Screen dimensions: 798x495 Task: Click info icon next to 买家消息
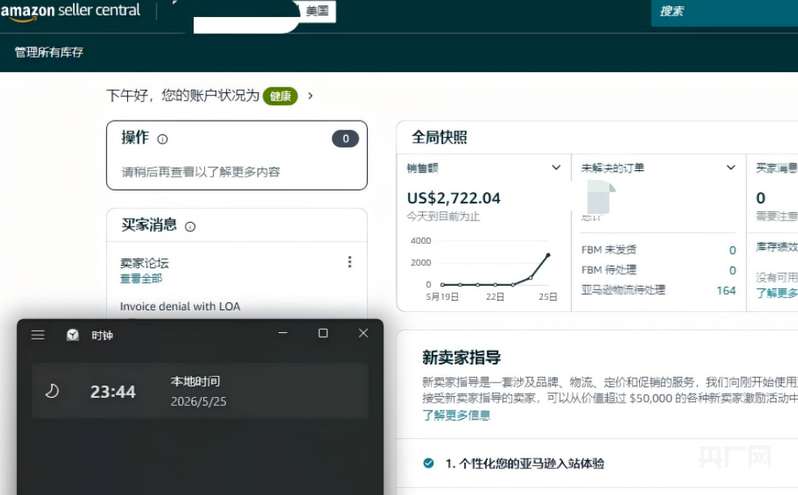(x=190, y=226)
